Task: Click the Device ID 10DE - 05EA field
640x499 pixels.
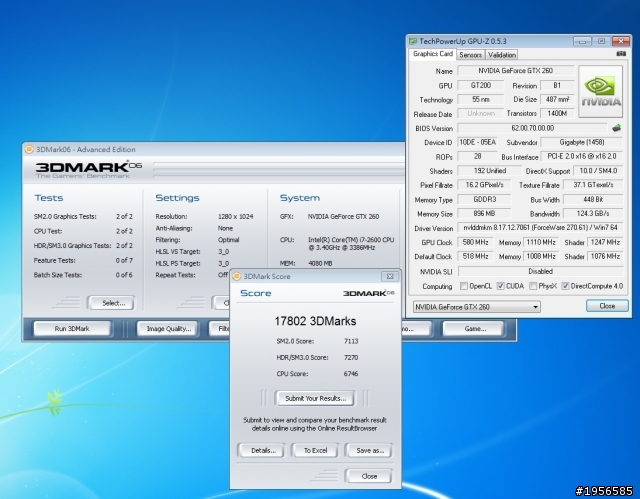Action: (x=477, y=142)
